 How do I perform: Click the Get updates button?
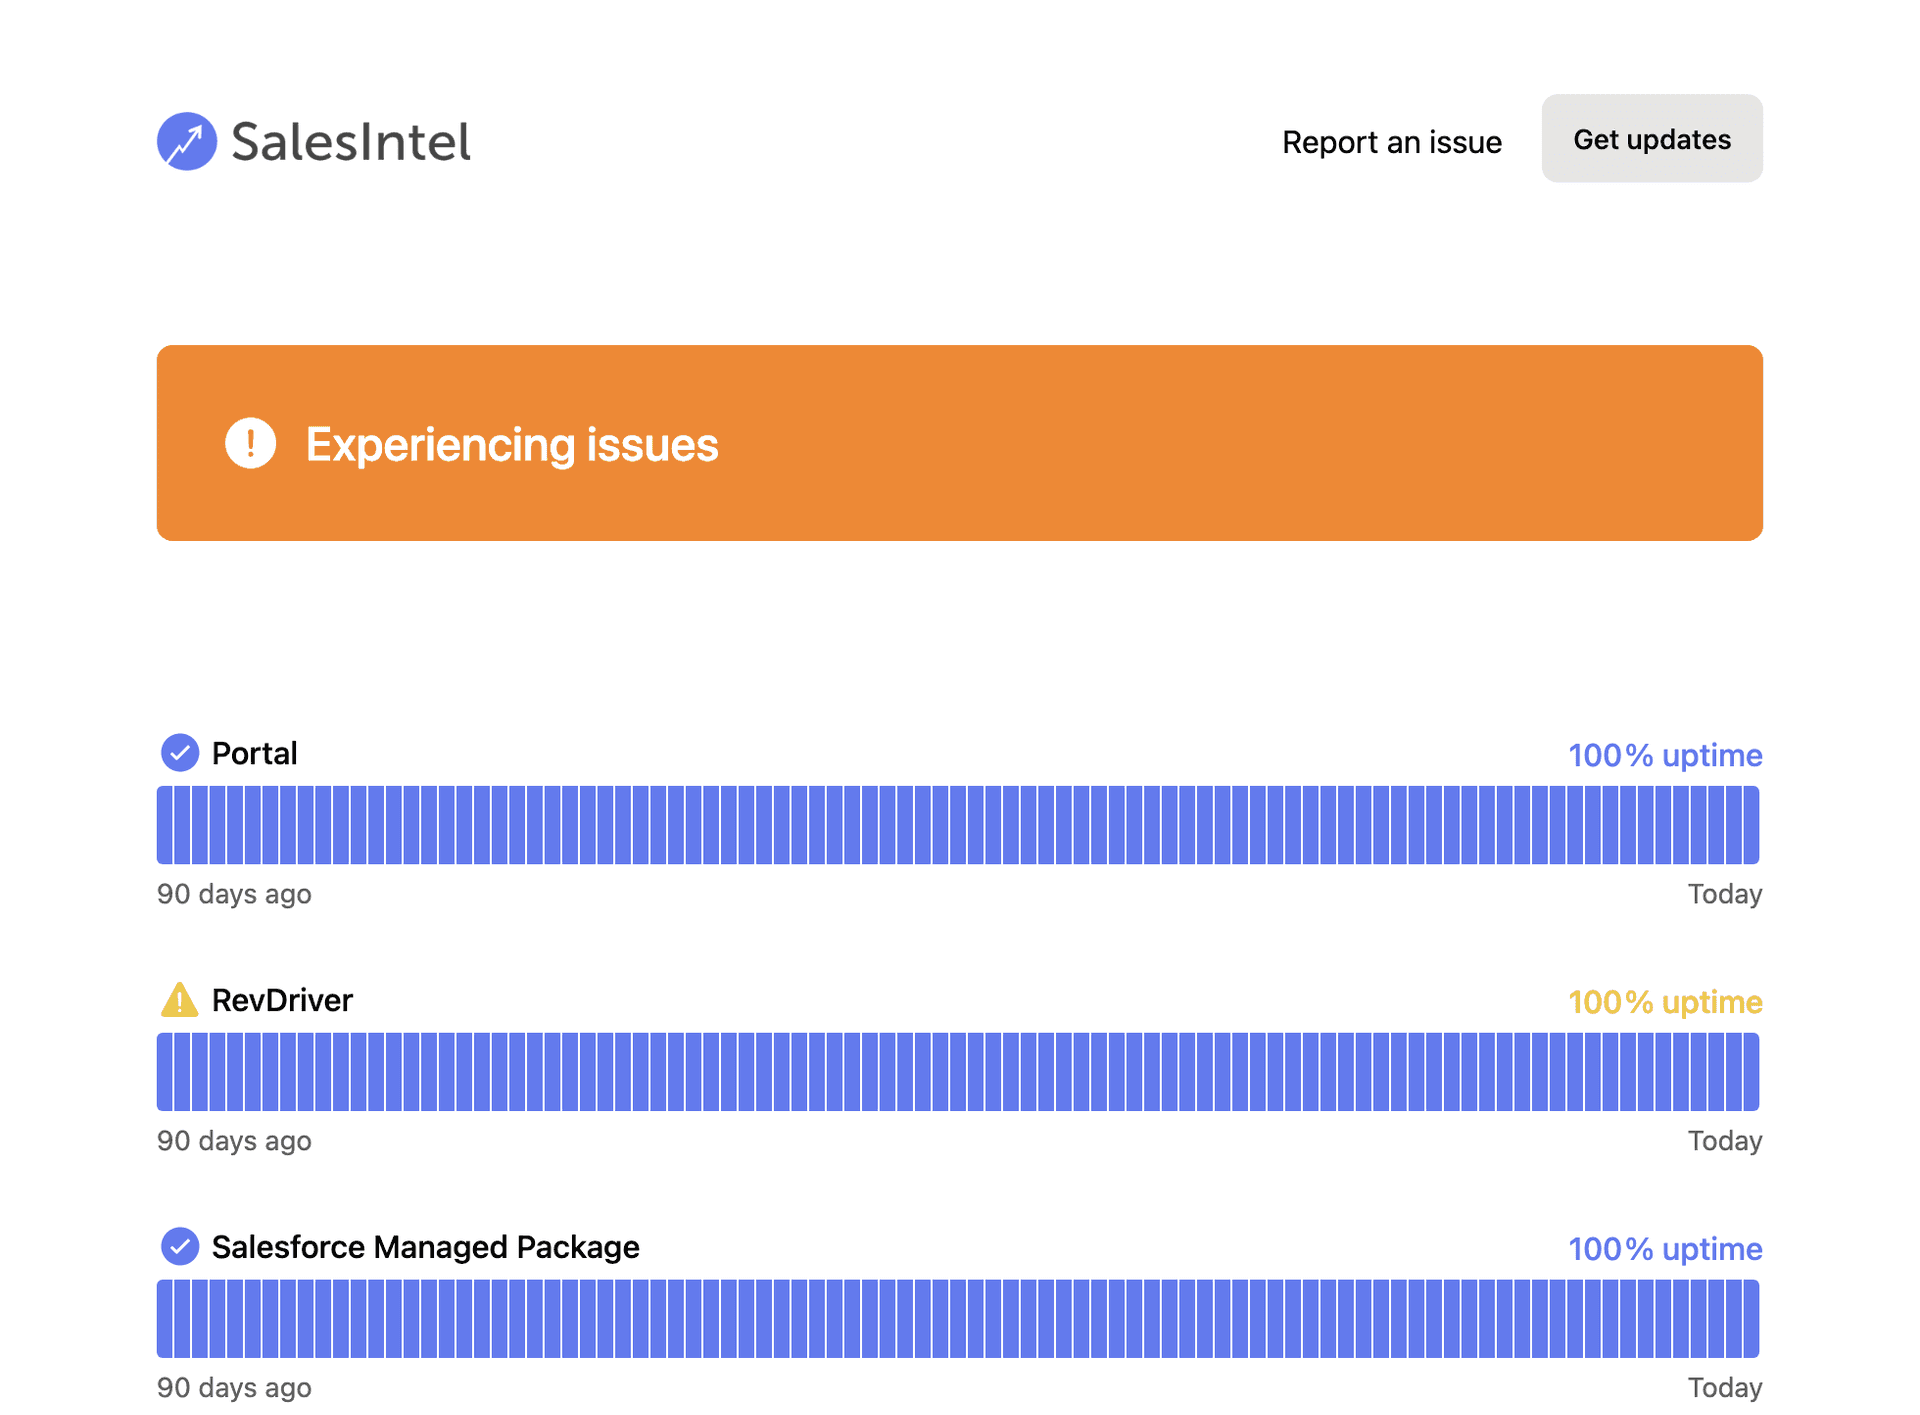(x=1651, y=139)
